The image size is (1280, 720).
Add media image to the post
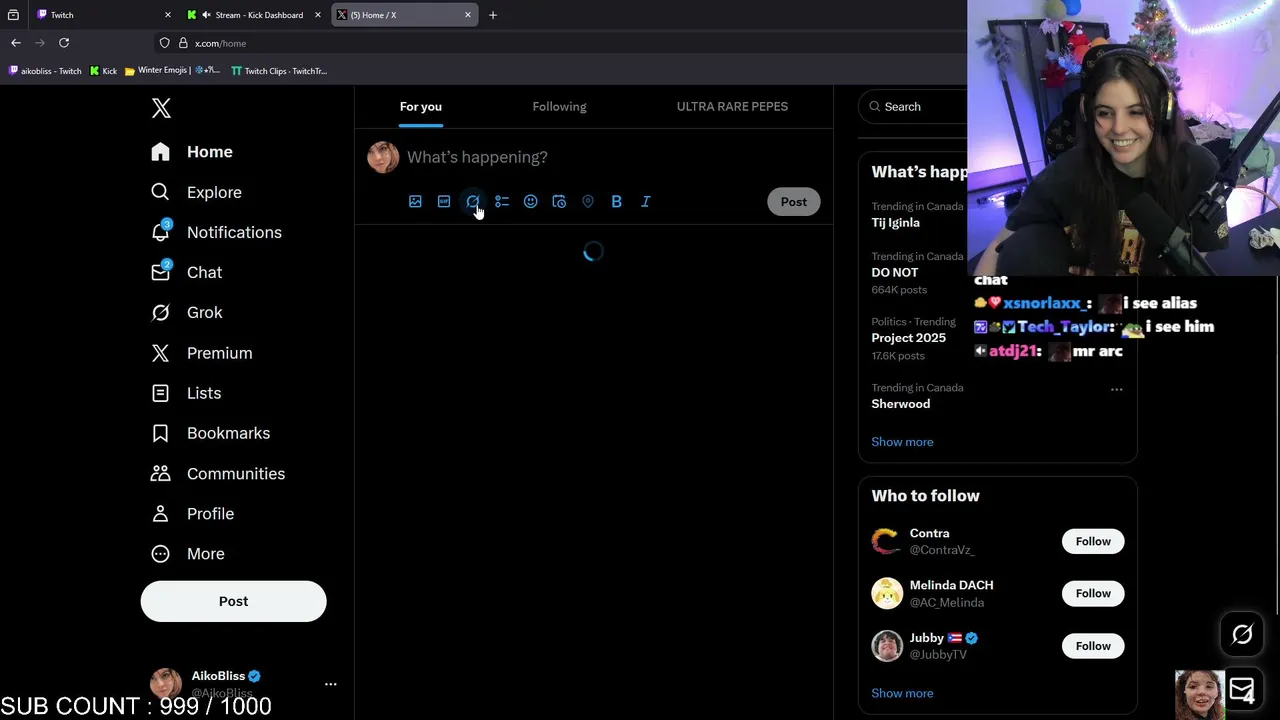415,201
